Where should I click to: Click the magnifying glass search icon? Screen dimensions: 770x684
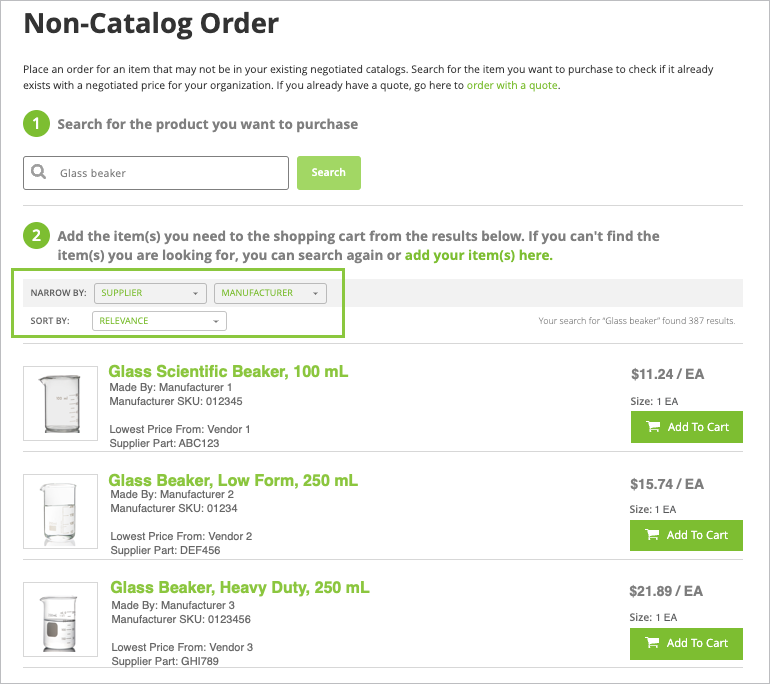pyautogui.click(x=38, y=172)
